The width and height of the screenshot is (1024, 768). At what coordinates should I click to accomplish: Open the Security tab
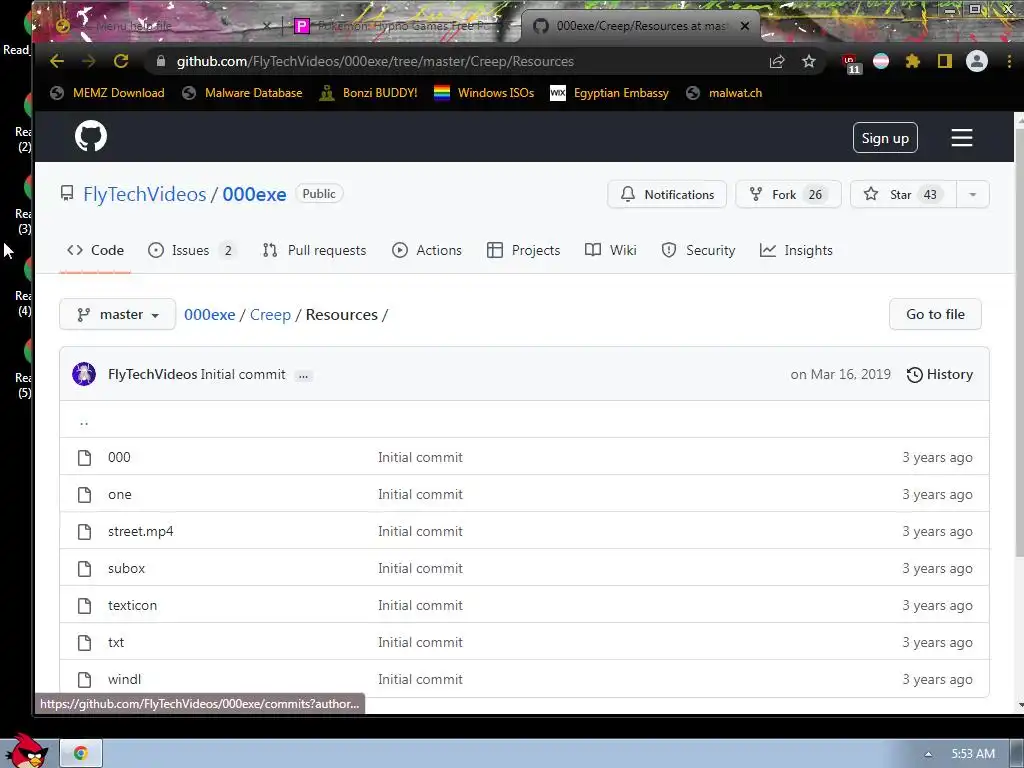point(698,250)
